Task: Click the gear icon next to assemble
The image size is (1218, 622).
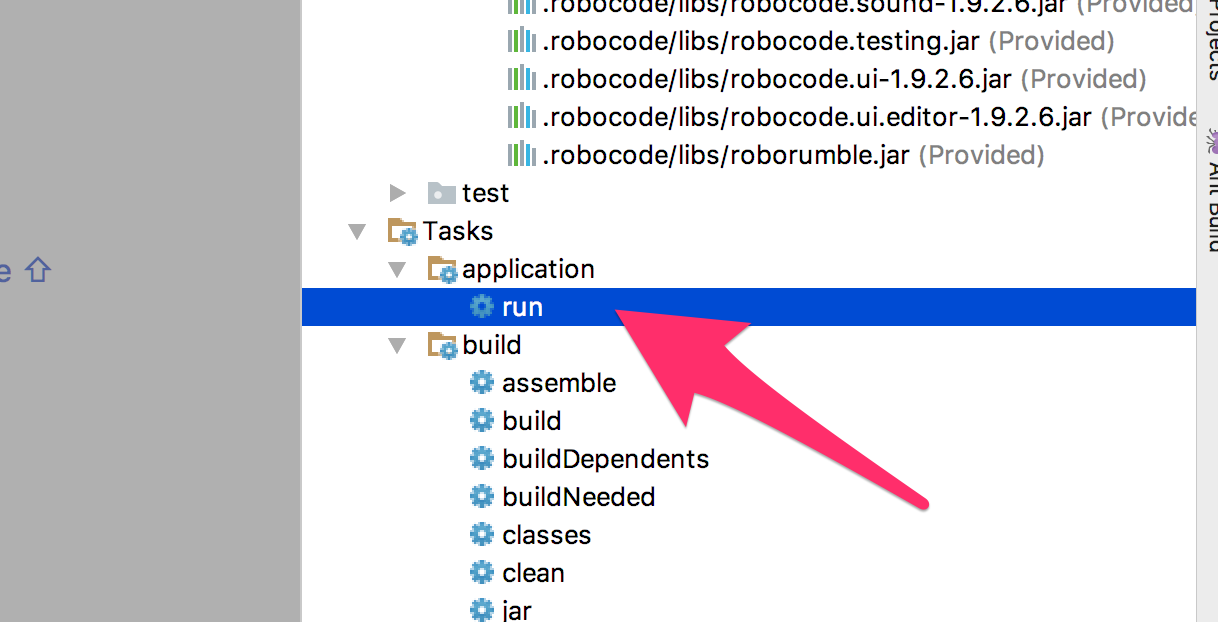Action: (x=482, y=383)
